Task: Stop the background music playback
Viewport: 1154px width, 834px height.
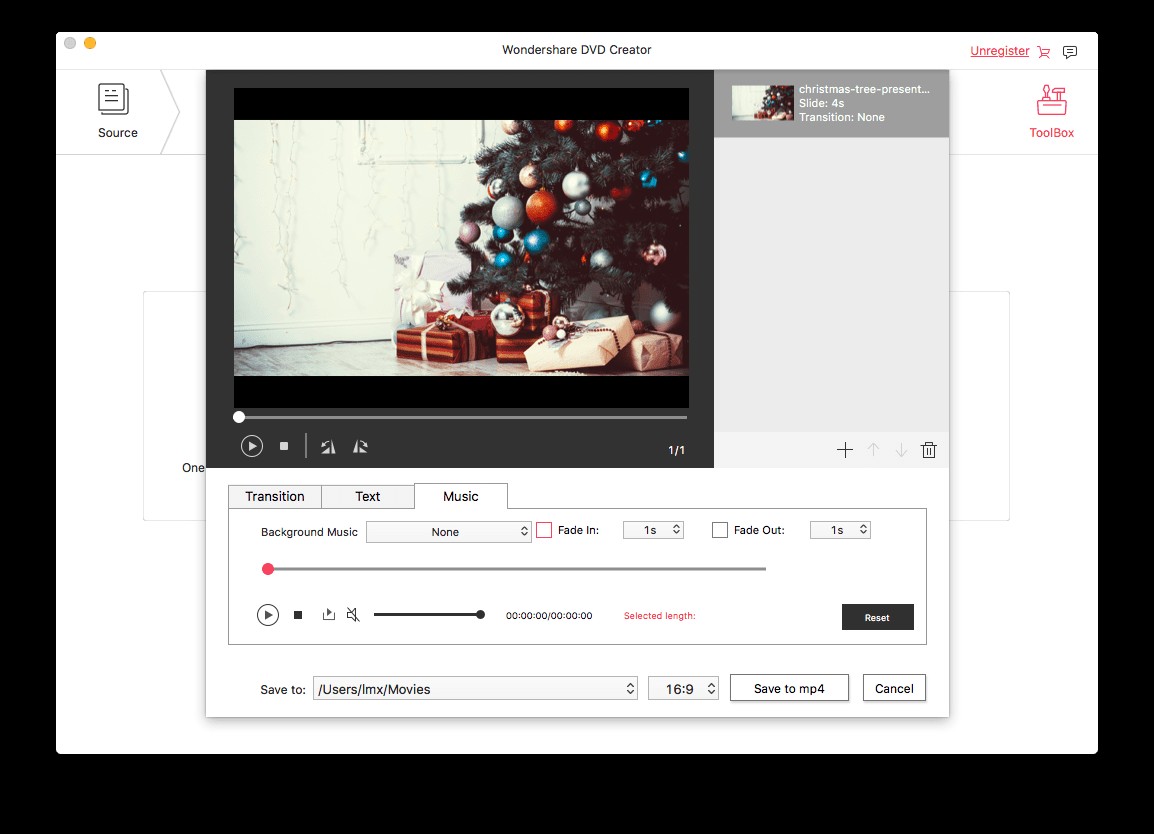Action: tap(298, 615)
